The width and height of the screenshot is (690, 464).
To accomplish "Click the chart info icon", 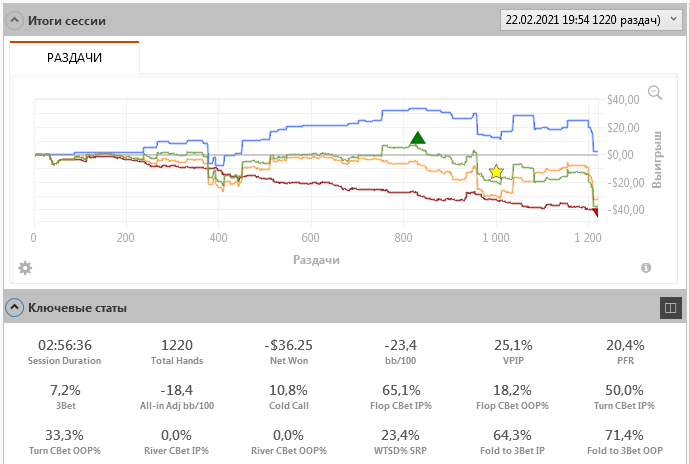I will [x=646, y=268].
